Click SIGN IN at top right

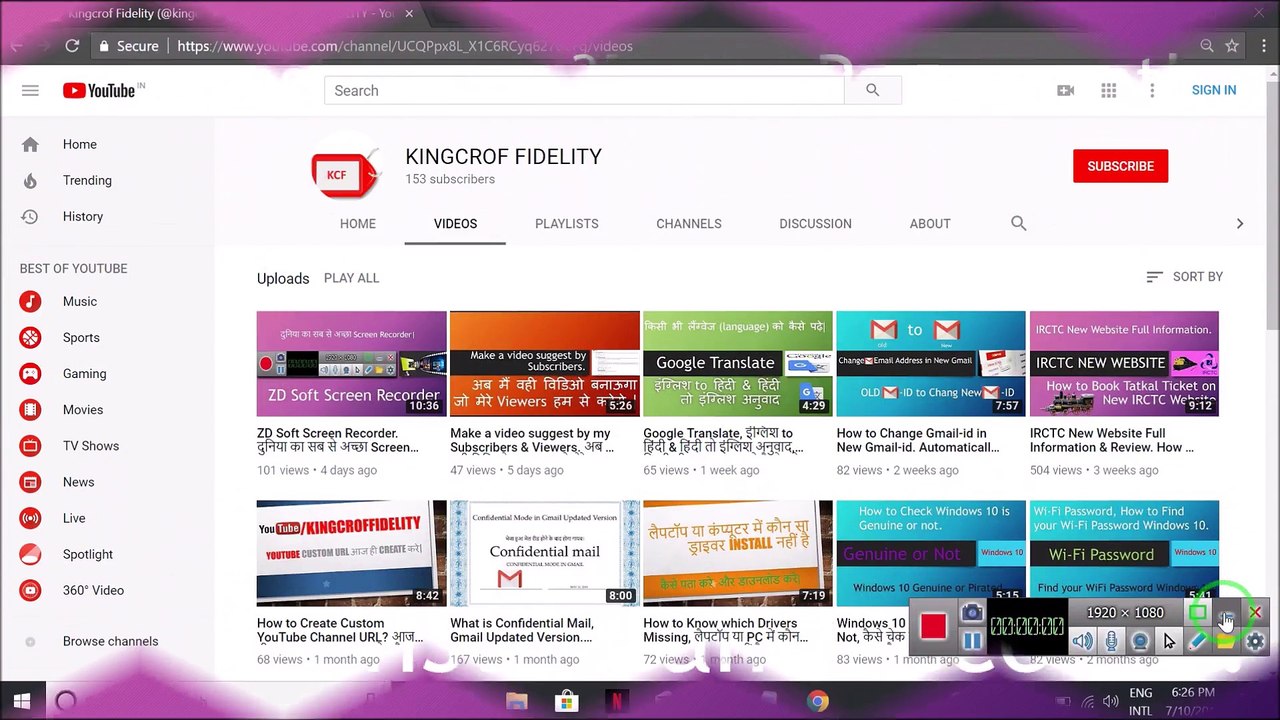[1213, 90]
